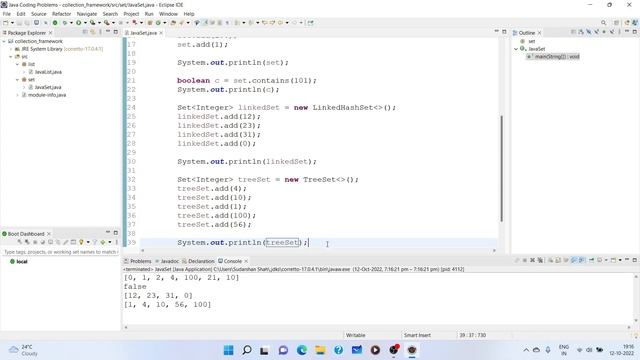Maximize the Outline panel
640x360 pixels.
[x=635, y=31]
